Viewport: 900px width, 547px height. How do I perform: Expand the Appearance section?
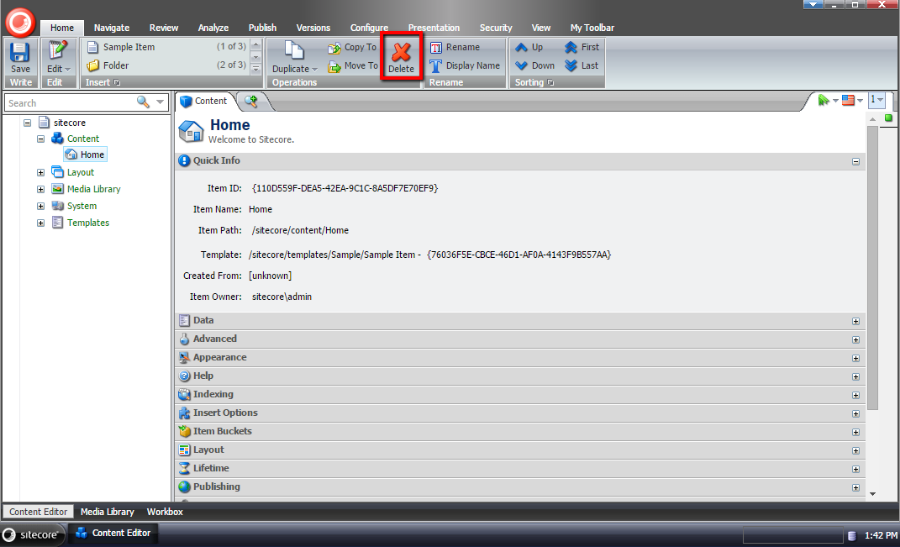[x=856, y=358]
